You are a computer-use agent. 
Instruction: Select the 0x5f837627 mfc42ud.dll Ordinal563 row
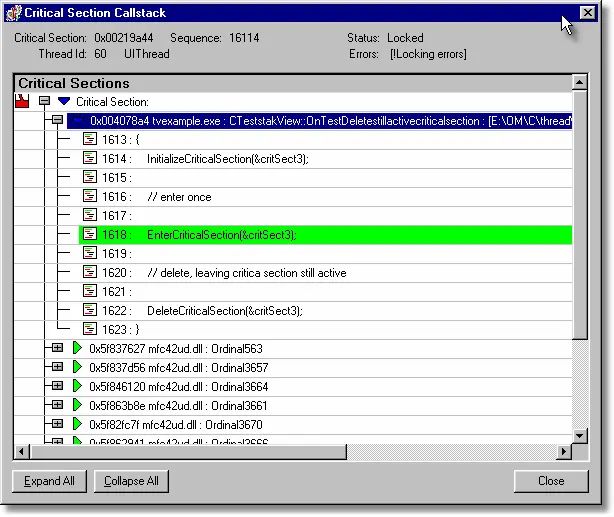click(x=176, y=349)
